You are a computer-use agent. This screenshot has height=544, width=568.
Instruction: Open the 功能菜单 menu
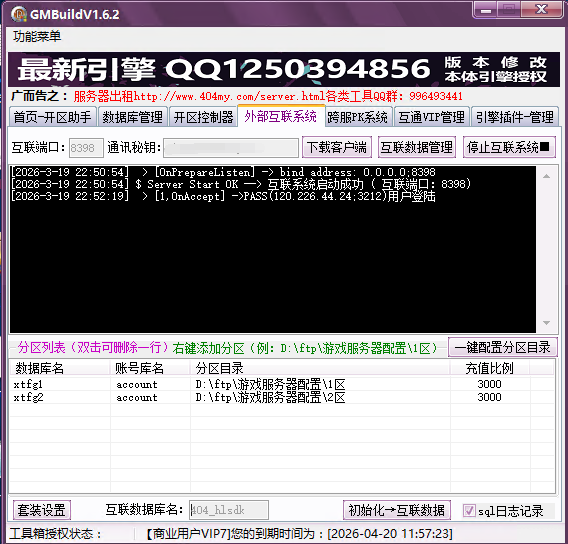click(37, 37)
